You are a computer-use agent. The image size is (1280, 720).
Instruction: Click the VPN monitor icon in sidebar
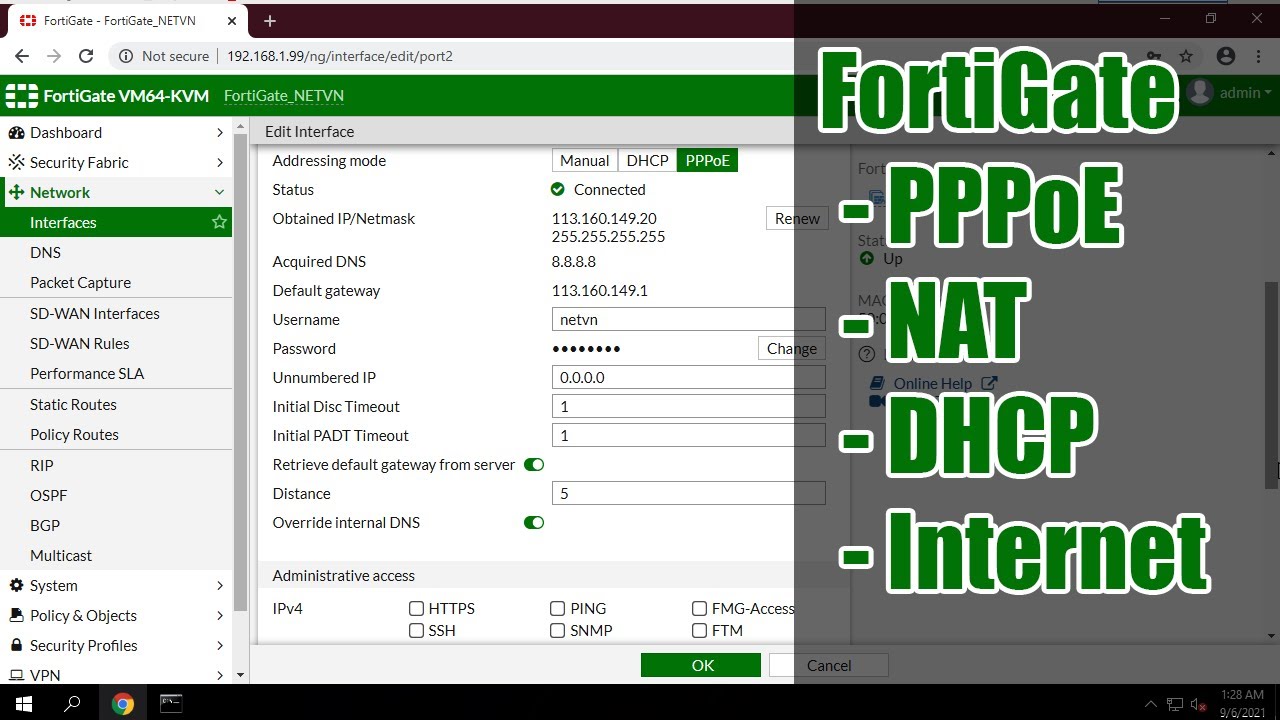click(x=16, y=676)
